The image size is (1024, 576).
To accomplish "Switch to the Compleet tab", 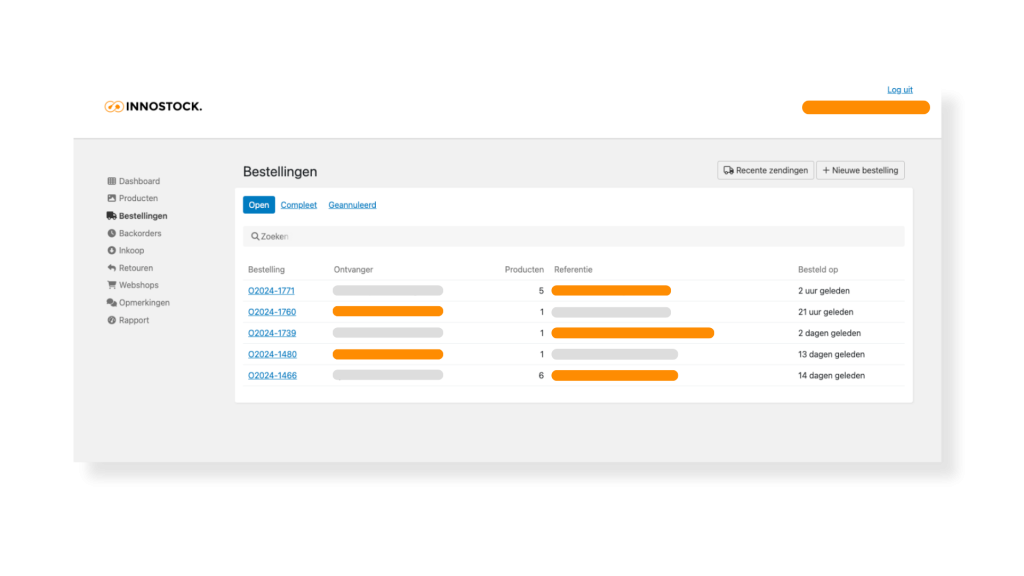I will [x=298, y=205].
